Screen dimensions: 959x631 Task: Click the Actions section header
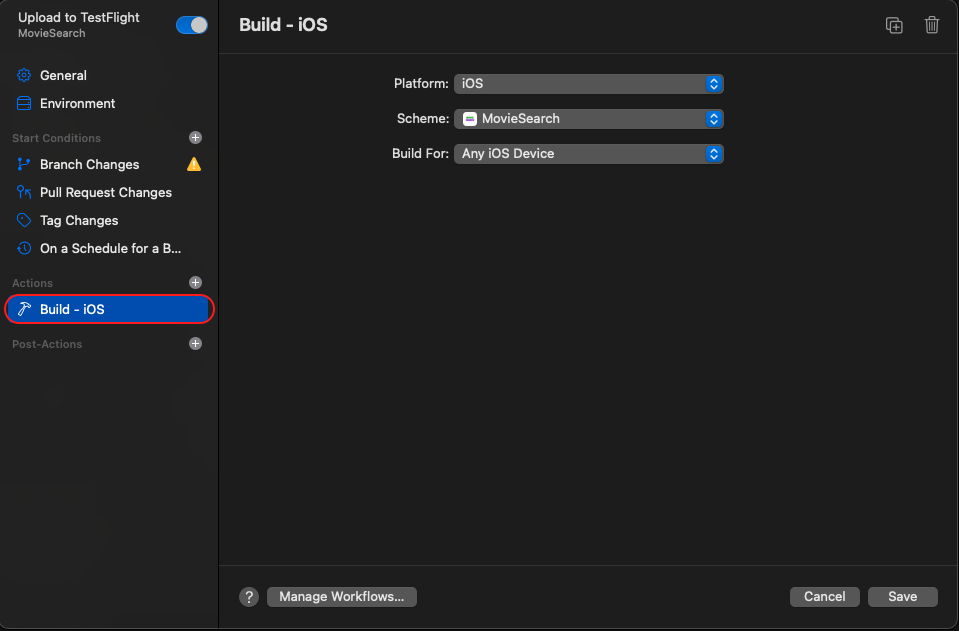coord(32,283)
